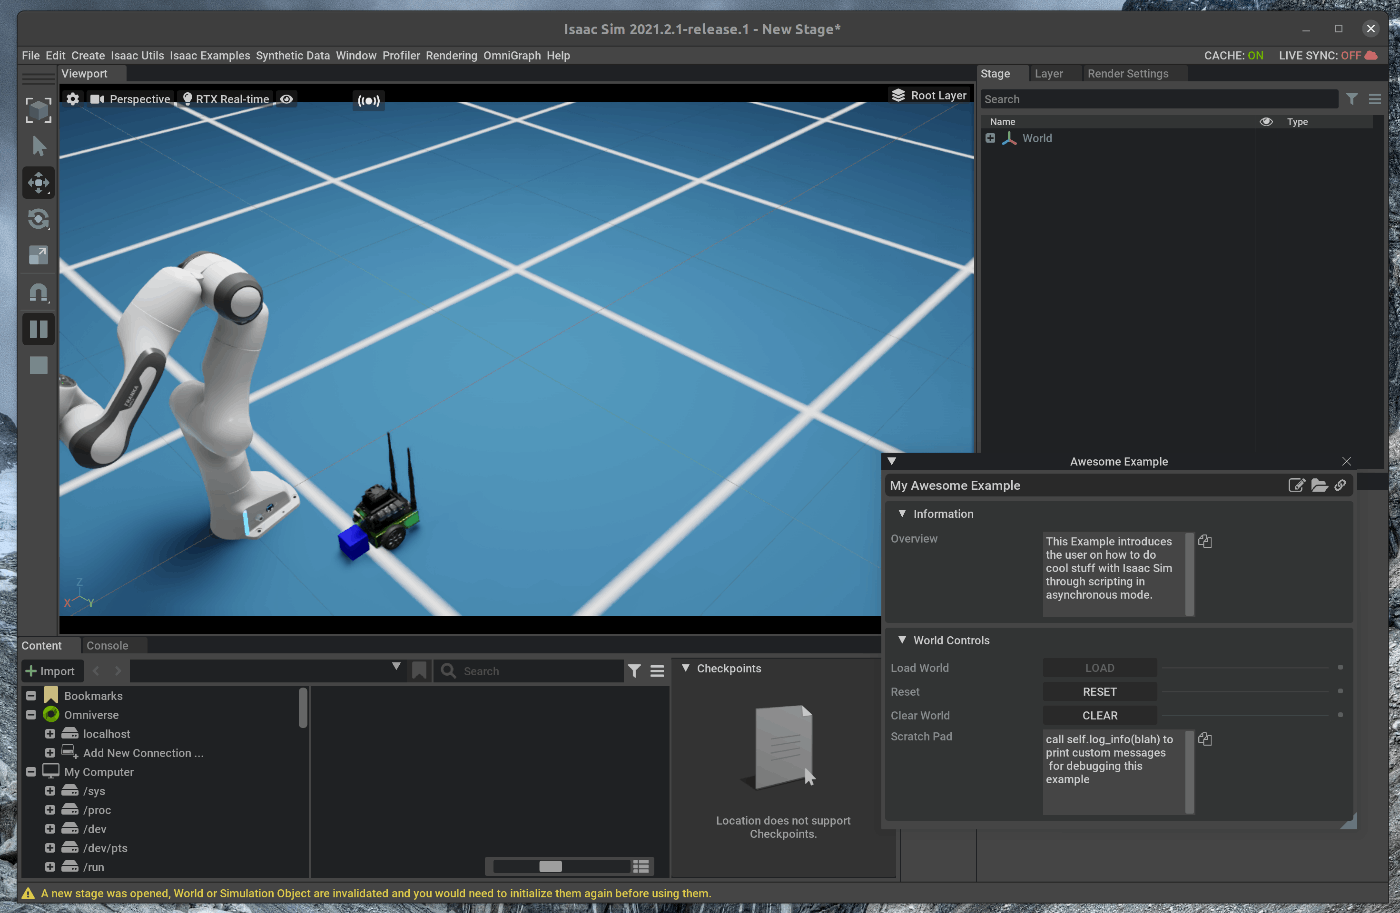1400x913 pixels.
Task: Activate the Scale tool
Action: tap(38, 255)
